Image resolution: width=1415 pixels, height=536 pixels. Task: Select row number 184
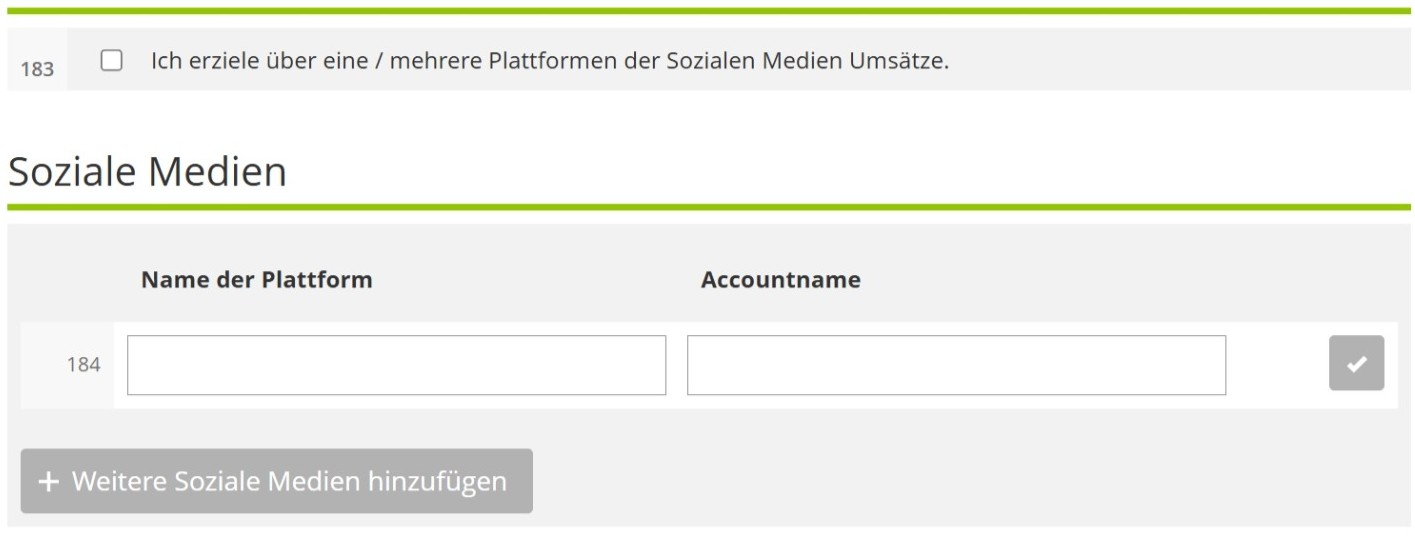(84, 365)
